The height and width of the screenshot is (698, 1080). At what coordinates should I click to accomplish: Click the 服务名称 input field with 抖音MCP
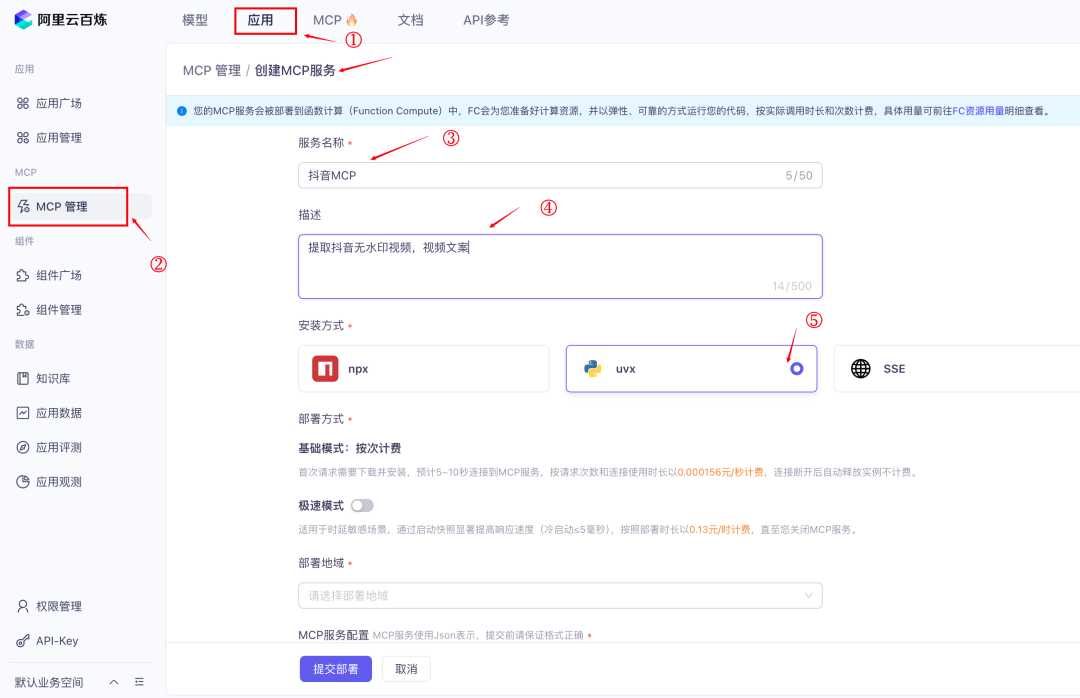point(560,175)
